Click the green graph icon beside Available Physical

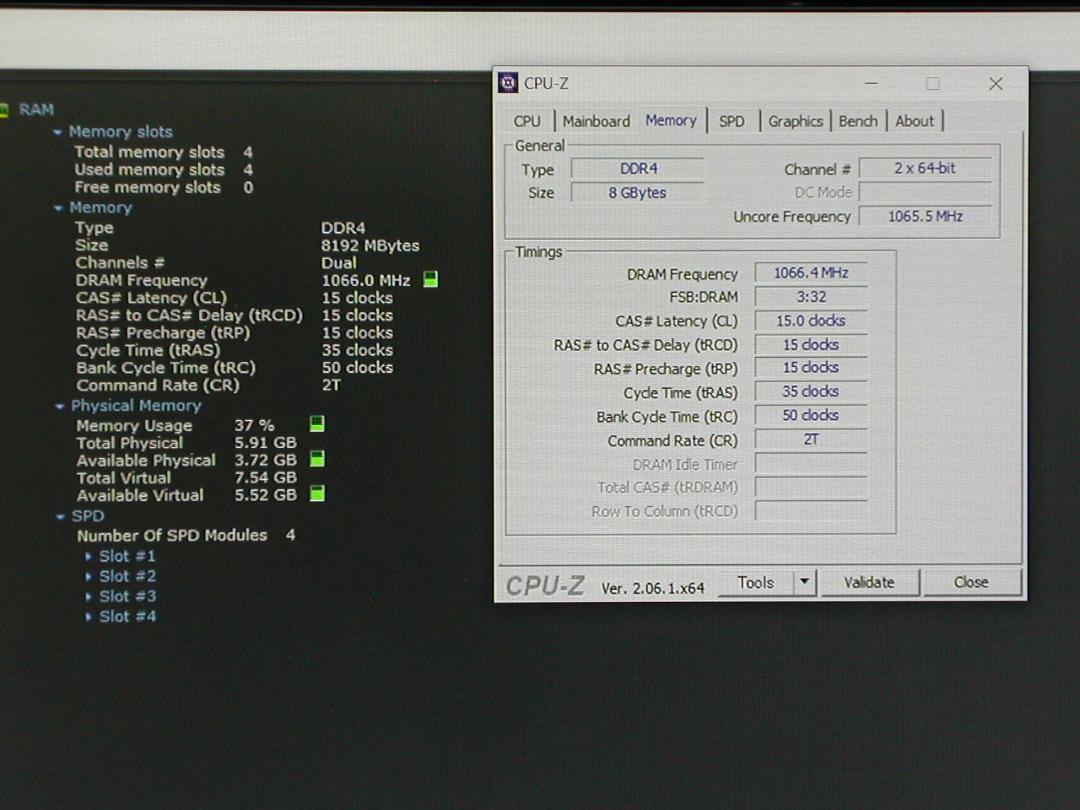(x=317, y=459)
